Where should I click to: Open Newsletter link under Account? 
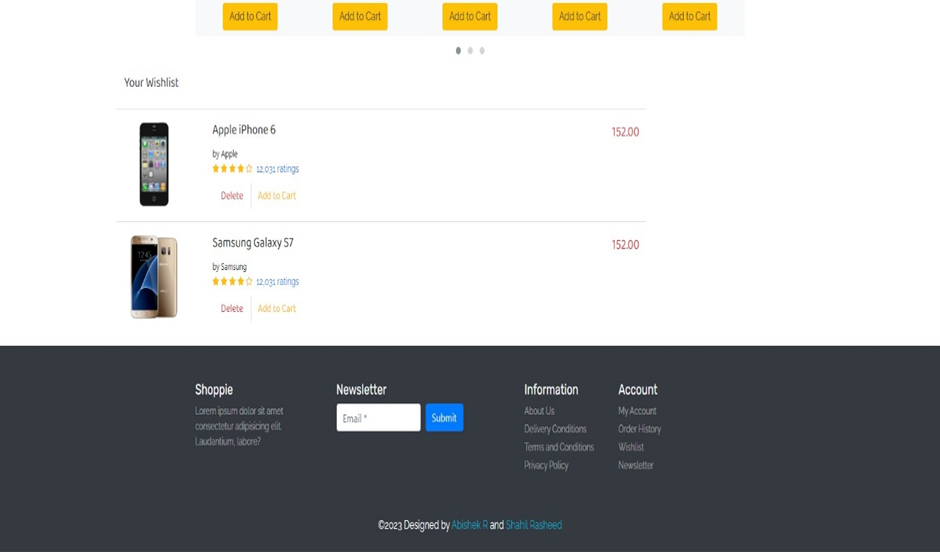tap(635, 465)
